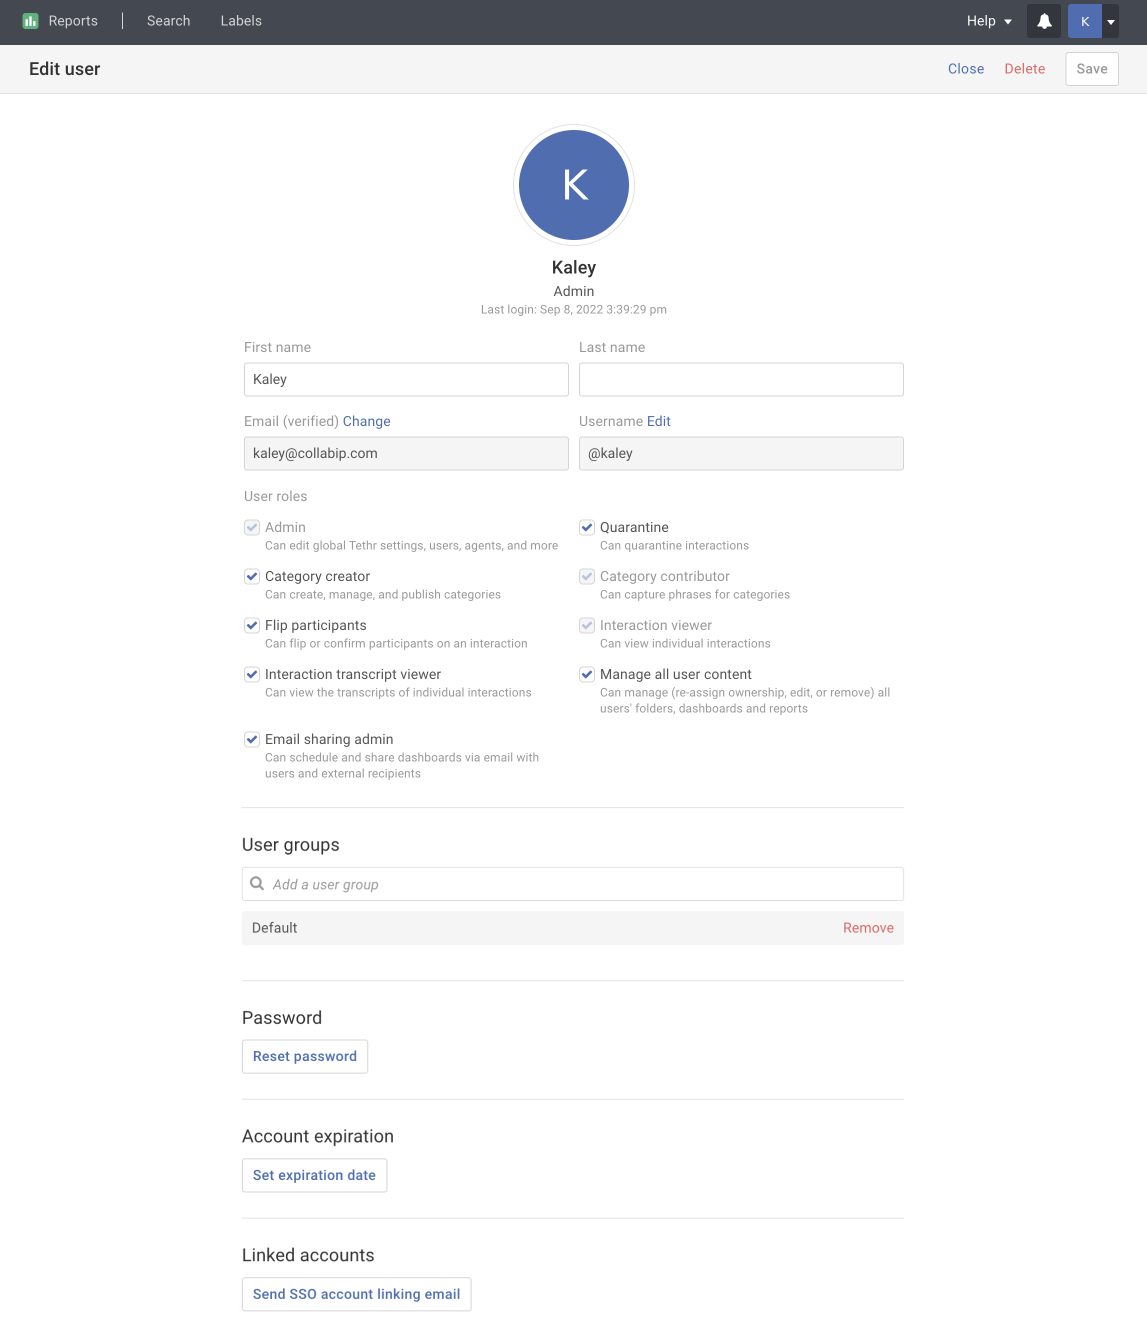The image size is (1147, 1325).
Task: Remove the Default user group
Action: pos(867,928)
